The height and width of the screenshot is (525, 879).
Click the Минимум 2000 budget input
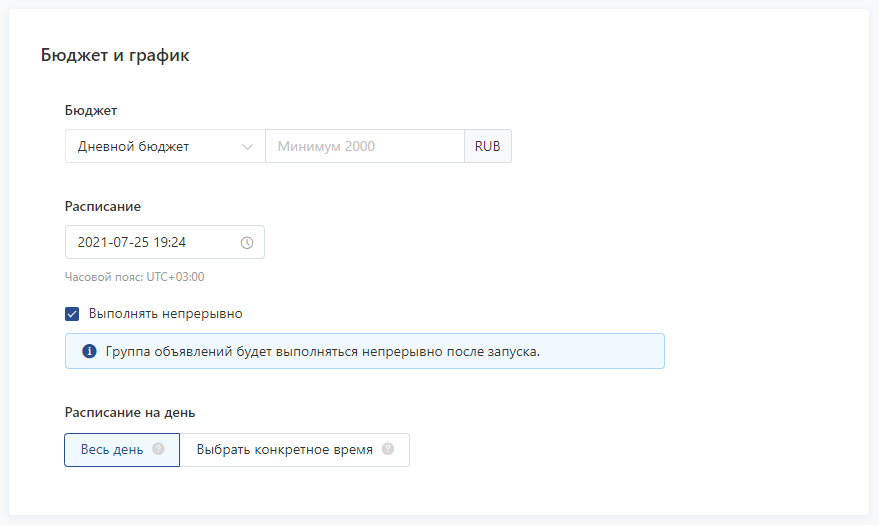click(x=365, y=146)
